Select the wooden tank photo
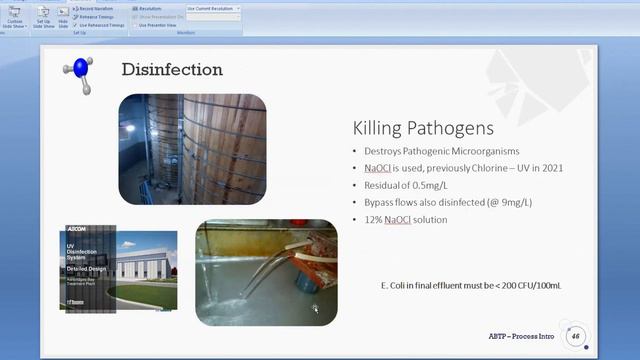Image resolution: width=640 pixels, height=360 pixels. point(192,149)
